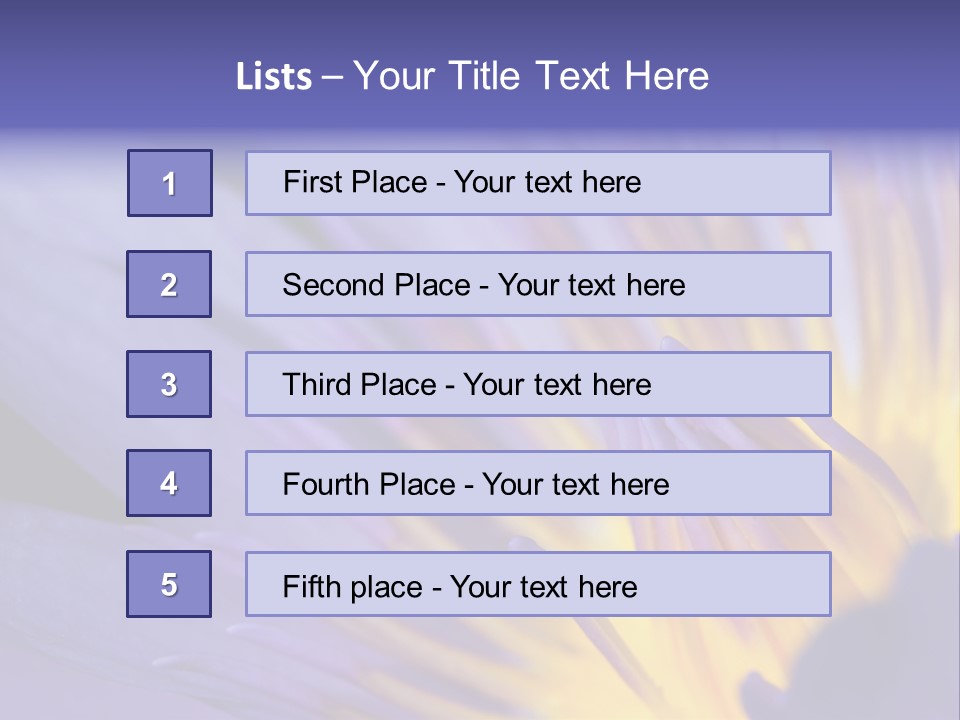Viewport: 960px width, 720px height.
Task: Click the bold word "Lists" in the title
Action: coord(273,76)
